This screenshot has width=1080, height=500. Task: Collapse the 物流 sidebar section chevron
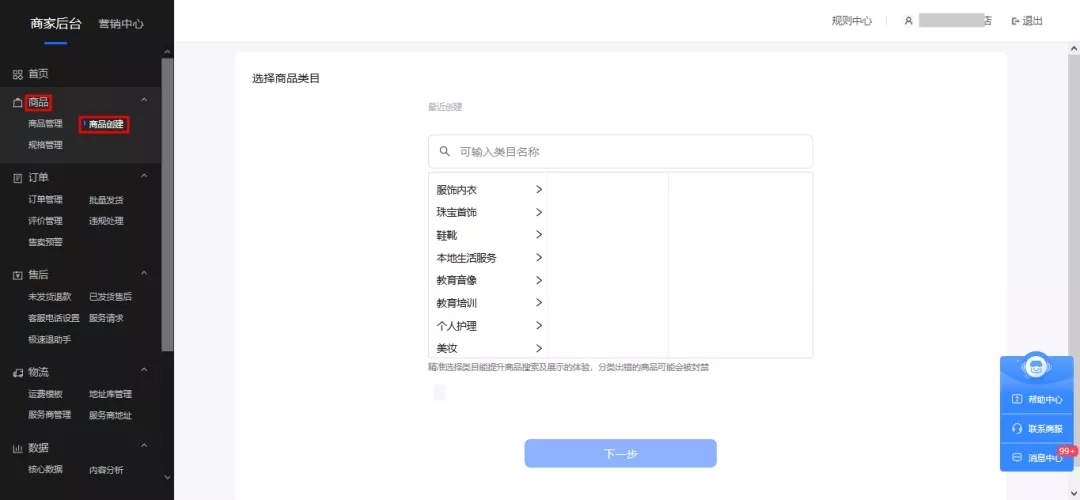pos(144,370)
